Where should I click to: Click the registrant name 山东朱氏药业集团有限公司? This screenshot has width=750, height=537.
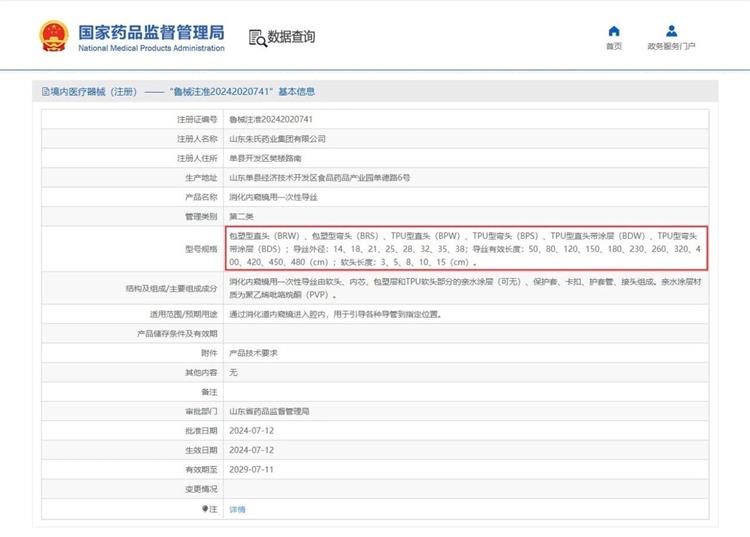point(277,139)
